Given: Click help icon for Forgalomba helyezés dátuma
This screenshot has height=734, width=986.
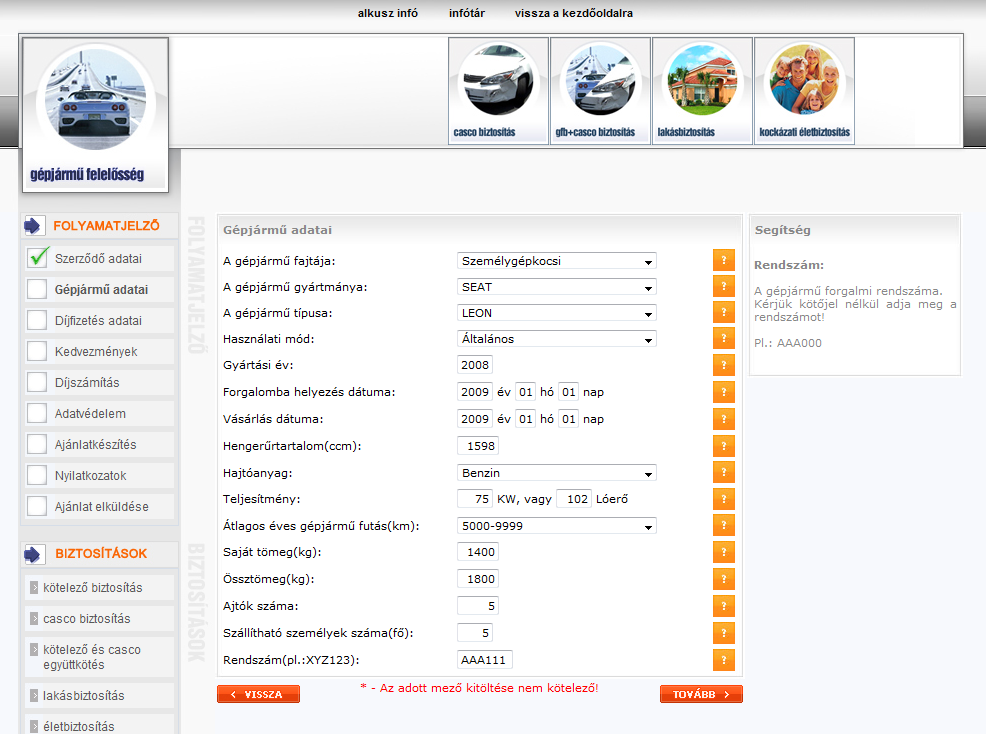Looking at the screenshot, I should coord(724,392).
